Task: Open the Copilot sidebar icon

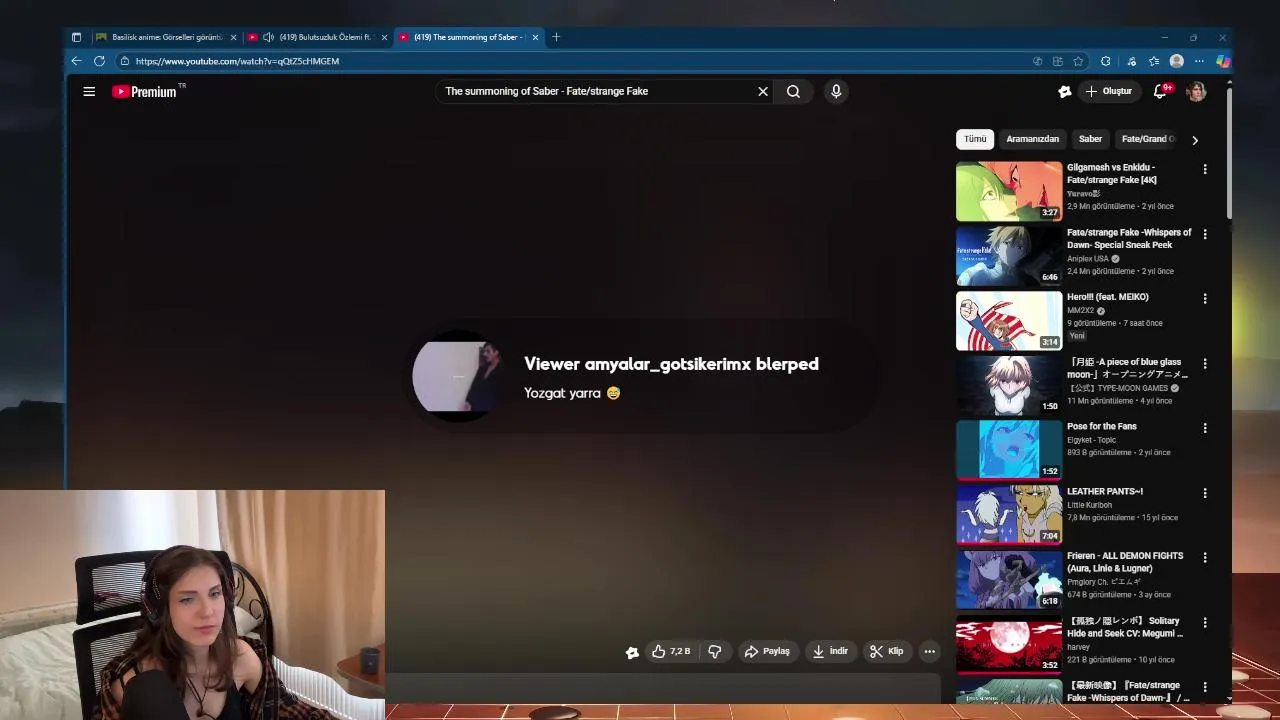Action: click(x=1222, y=61)
